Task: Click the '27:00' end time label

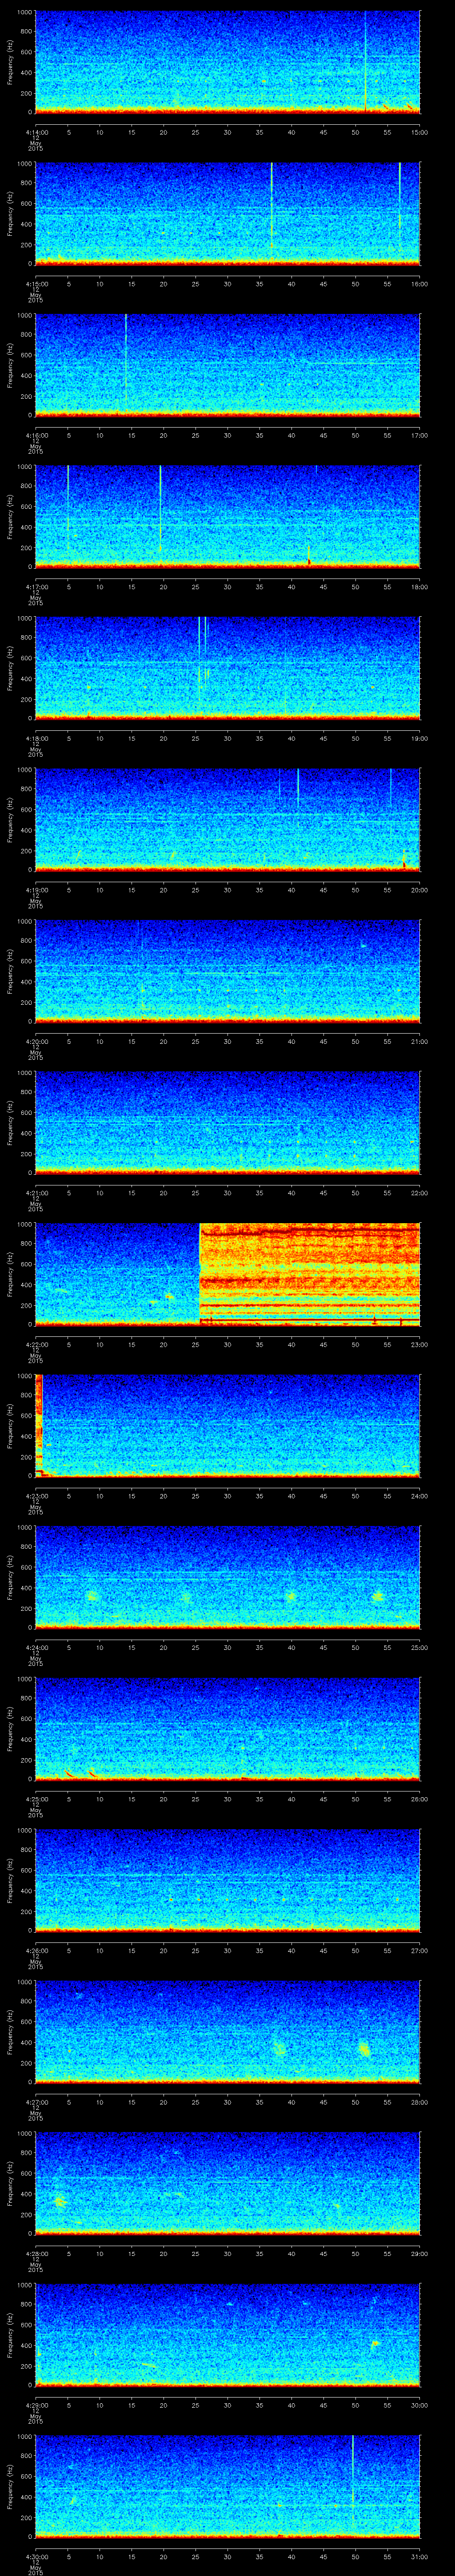Action: [419, 1950]
